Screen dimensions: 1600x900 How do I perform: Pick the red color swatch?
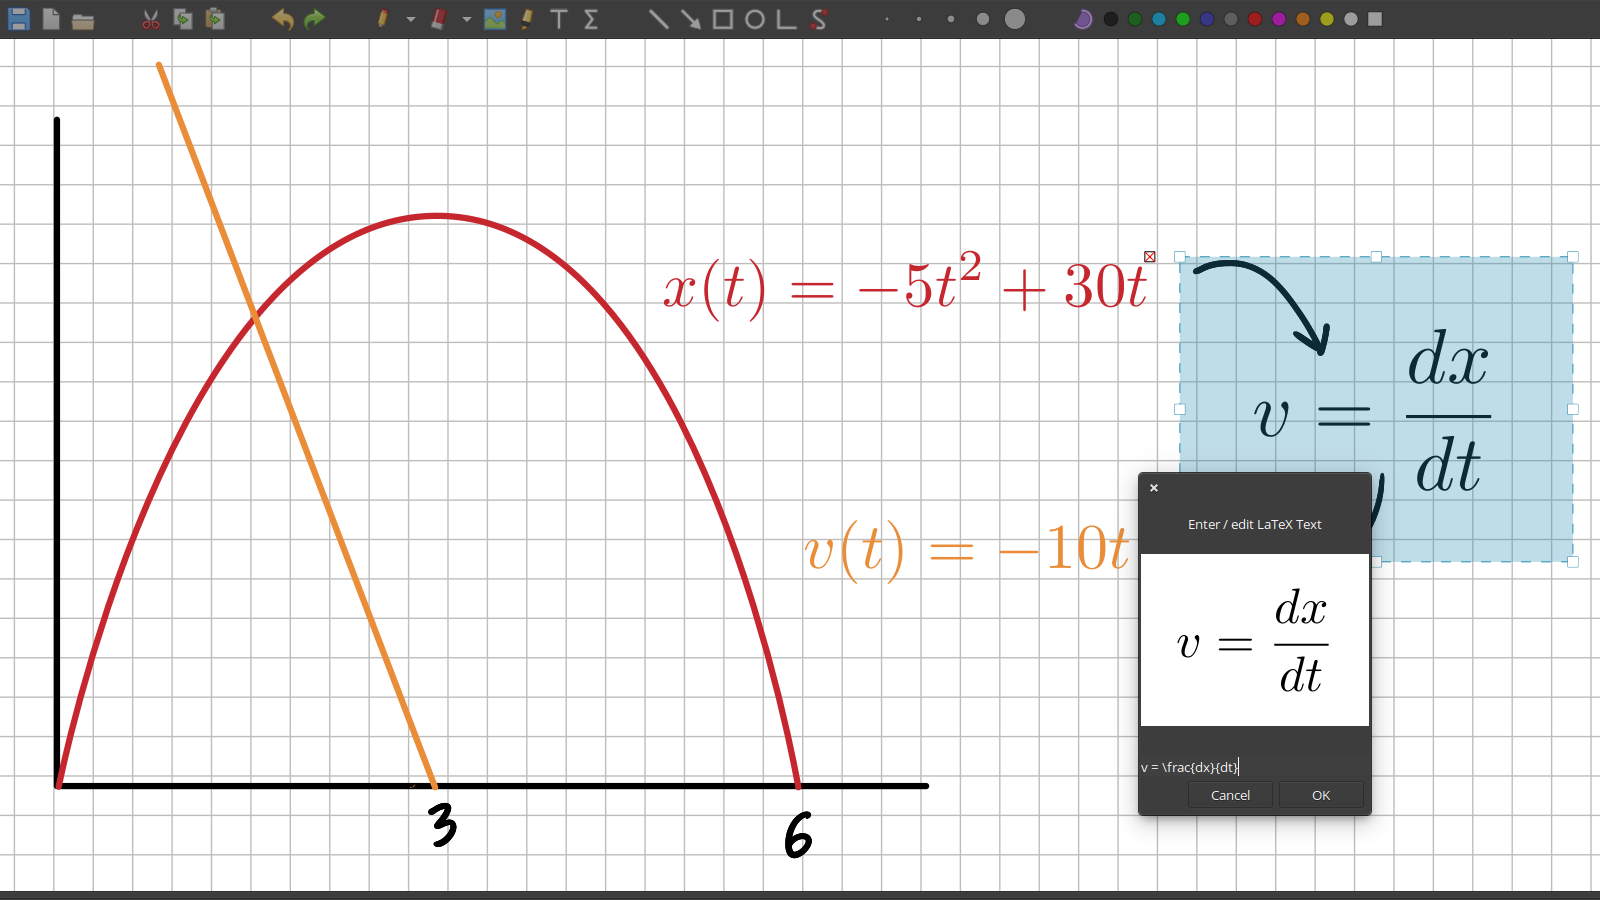click(1255, 19)
